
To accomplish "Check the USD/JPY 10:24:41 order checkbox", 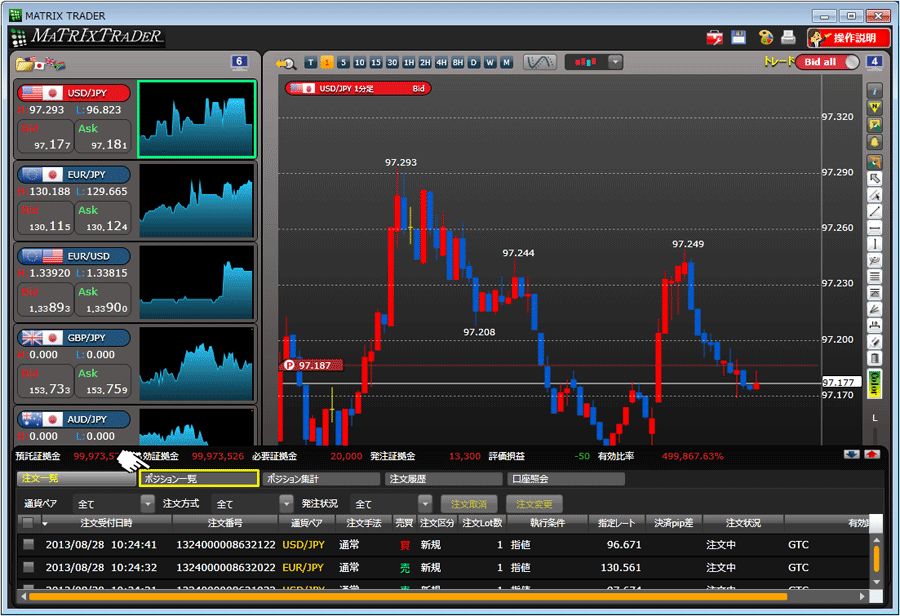I will point(28,544).
